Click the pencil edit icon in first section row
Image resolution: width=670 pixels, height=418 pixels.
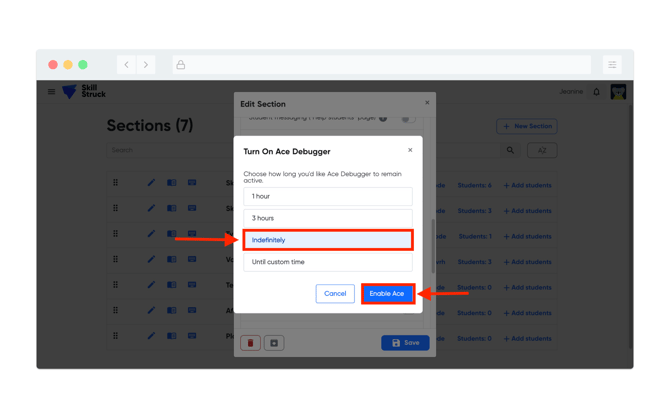point(151,183)
